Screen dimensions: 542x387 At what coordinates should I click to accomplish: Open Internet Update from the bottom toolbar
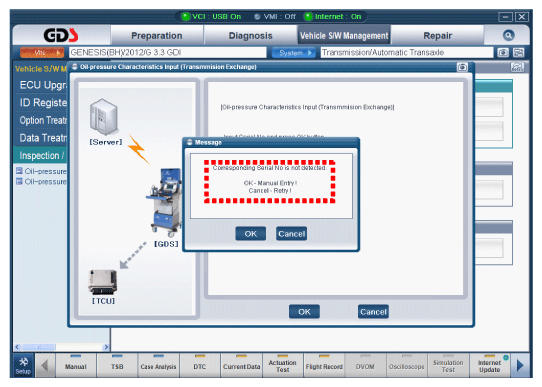tap(490, 366)
